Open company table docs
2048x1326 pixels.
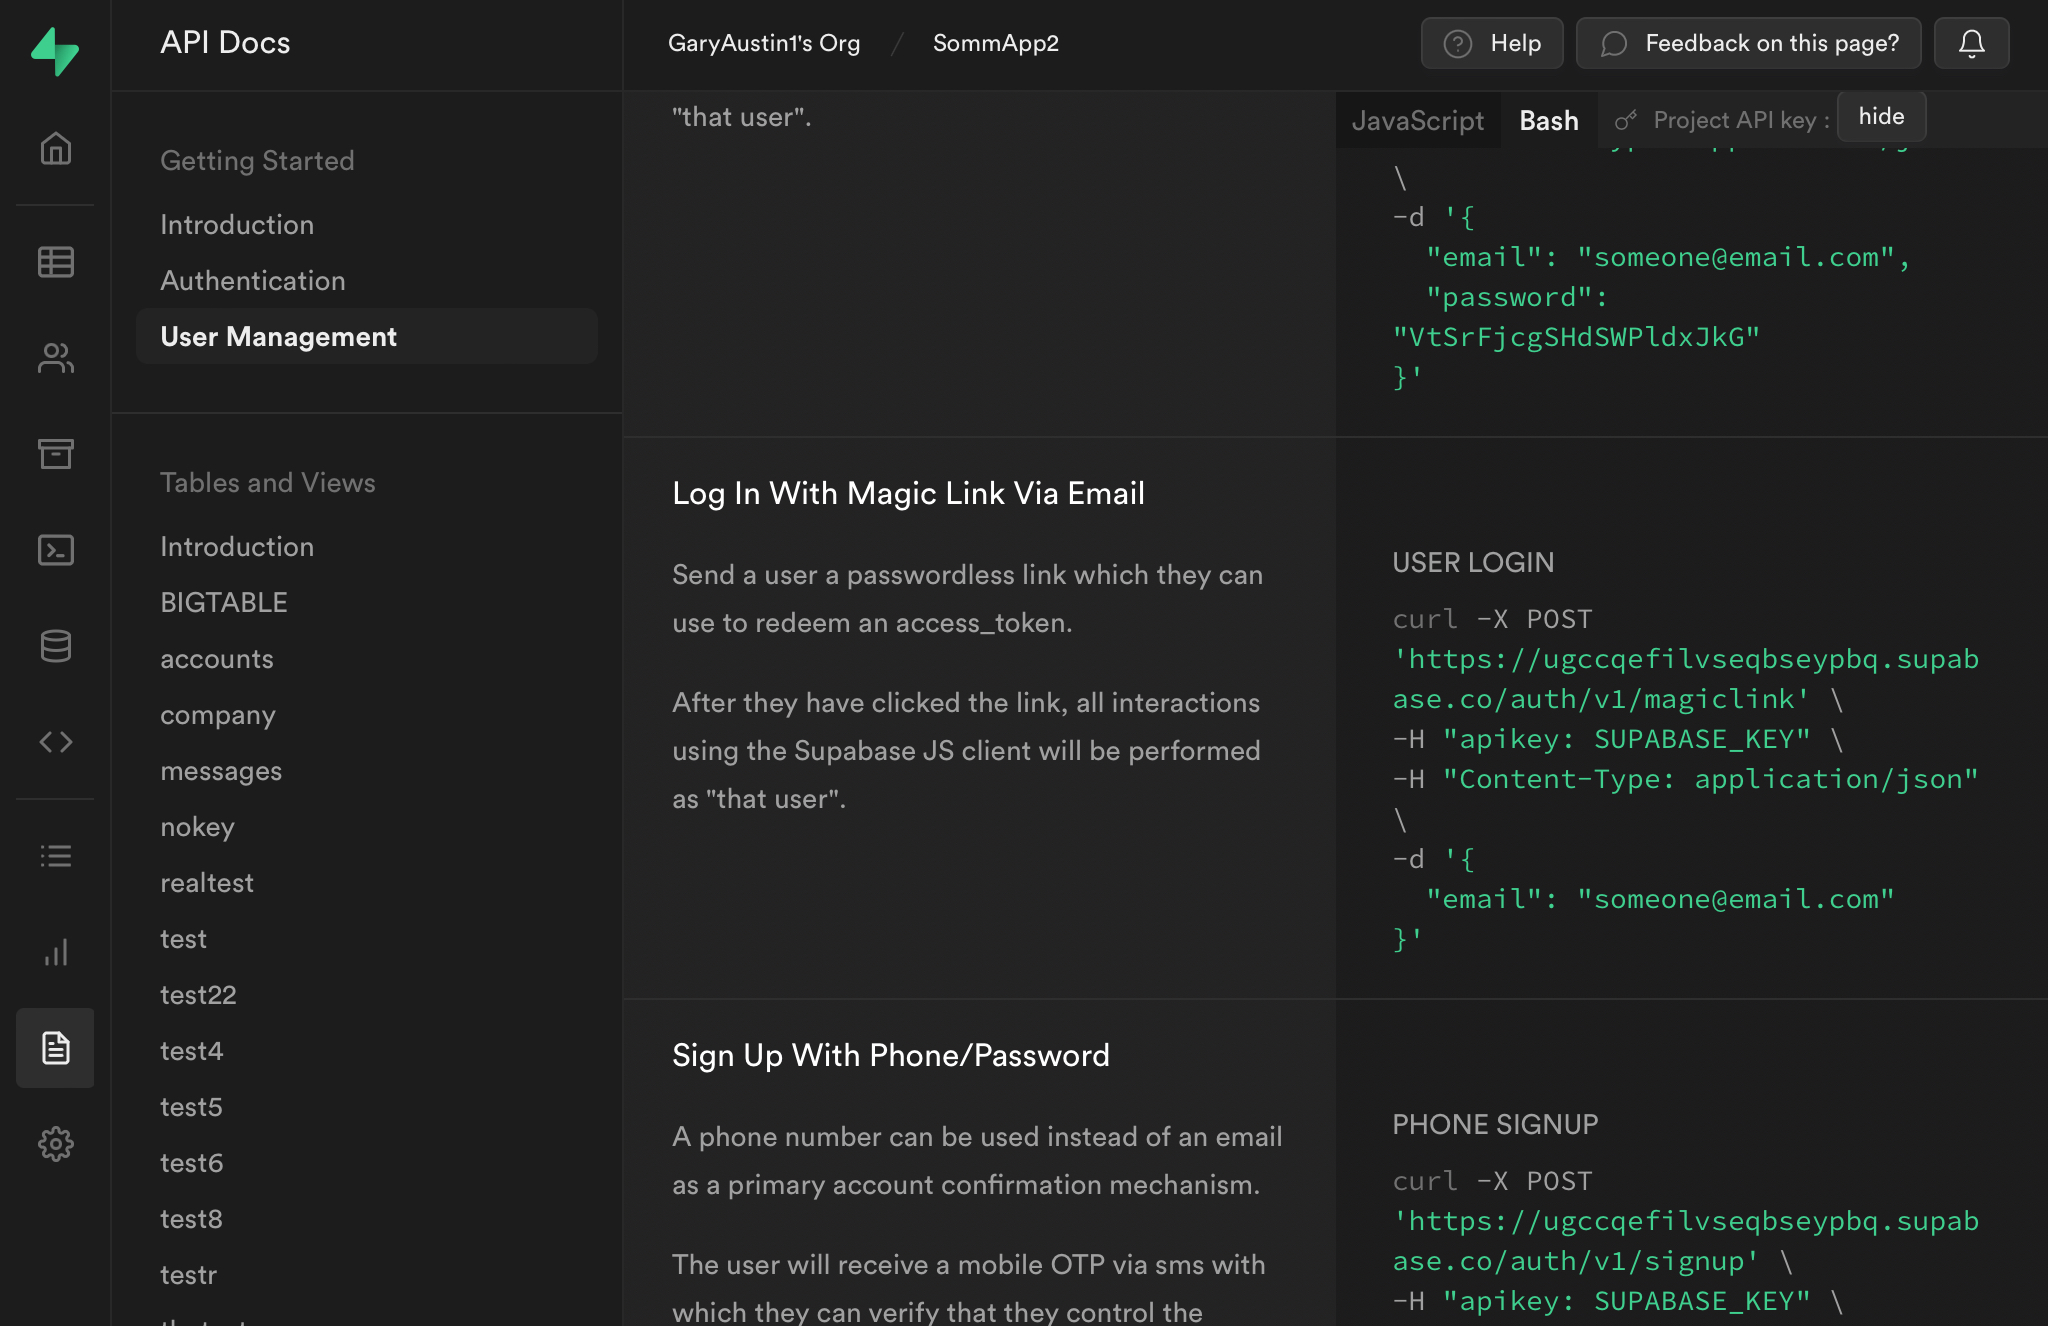pyautogui.click(x=218, y=714)
